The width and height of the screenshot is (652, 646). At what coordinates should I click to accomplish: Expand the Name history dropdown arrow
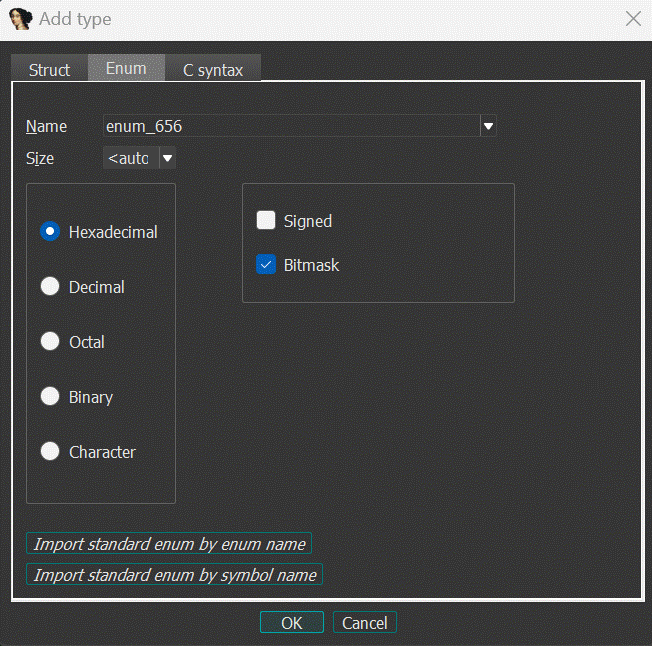(489, 126)
